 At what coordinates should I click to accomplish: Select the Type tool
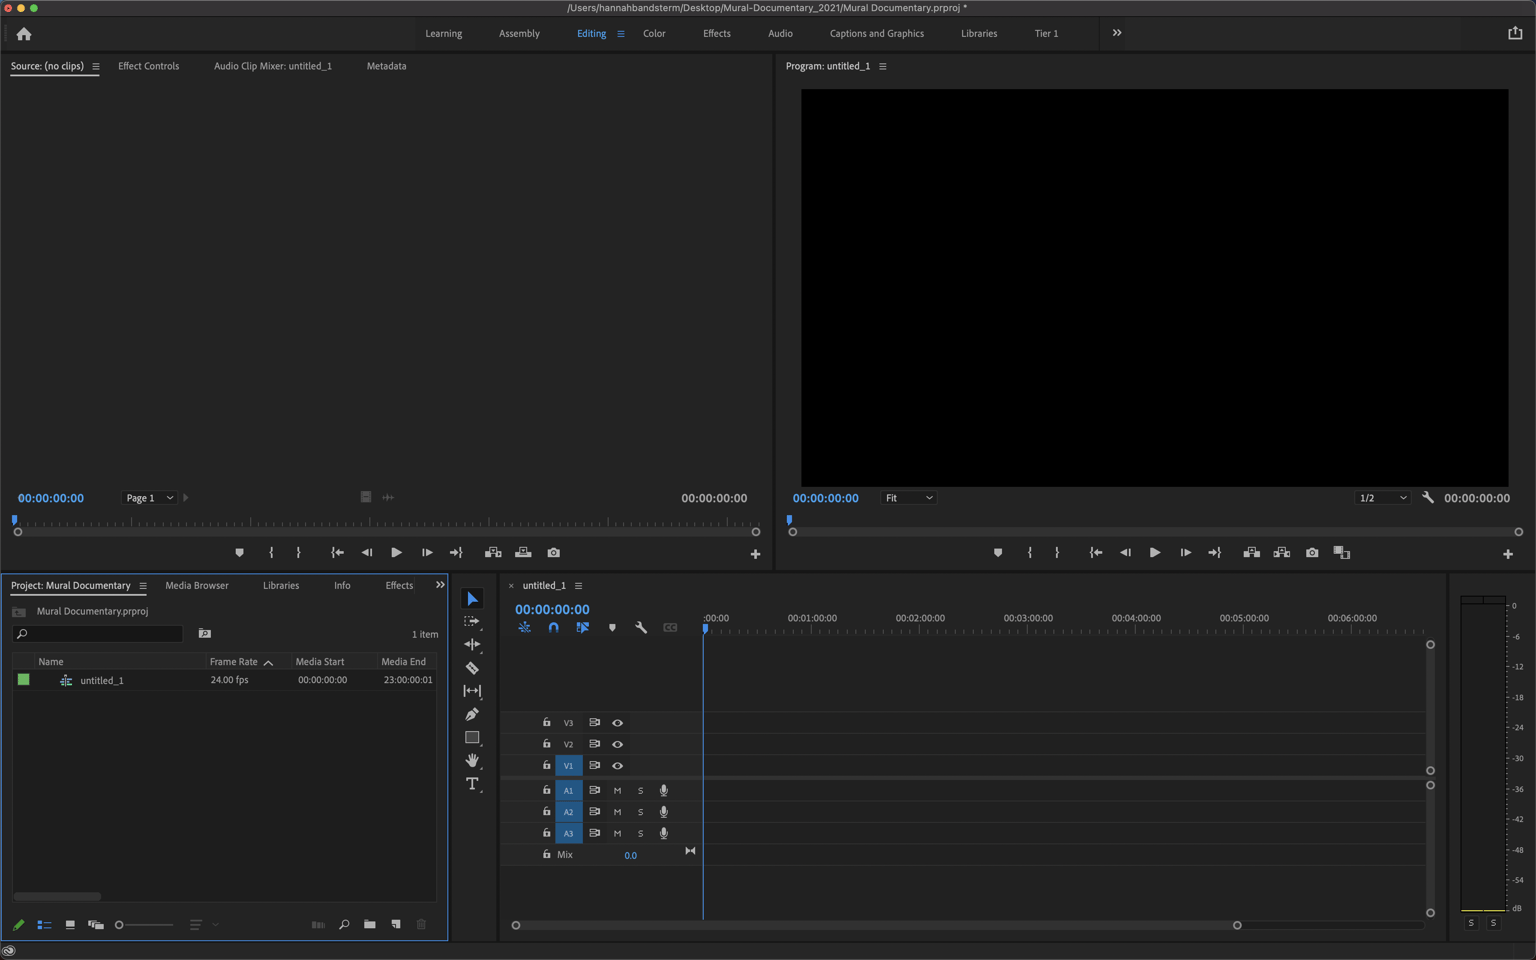(x=472, y=784)
